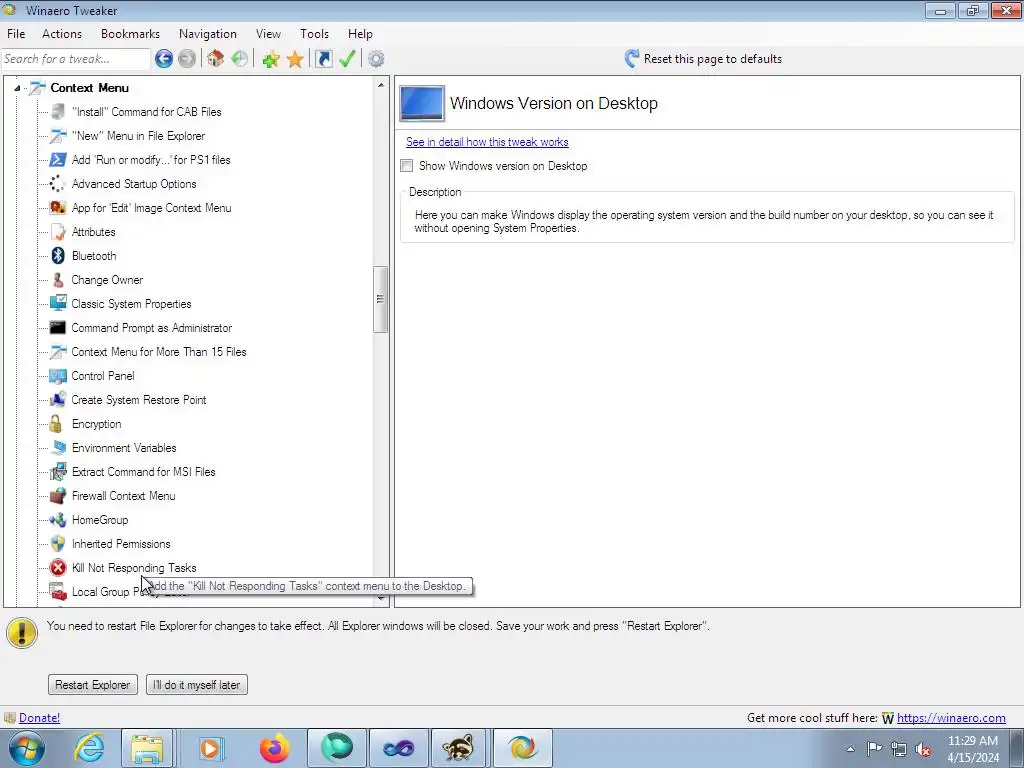Enable Show Windows version on Desktop checkbox
The height and width of the screenshot is (768, 1024).
(x=407, y=166)
